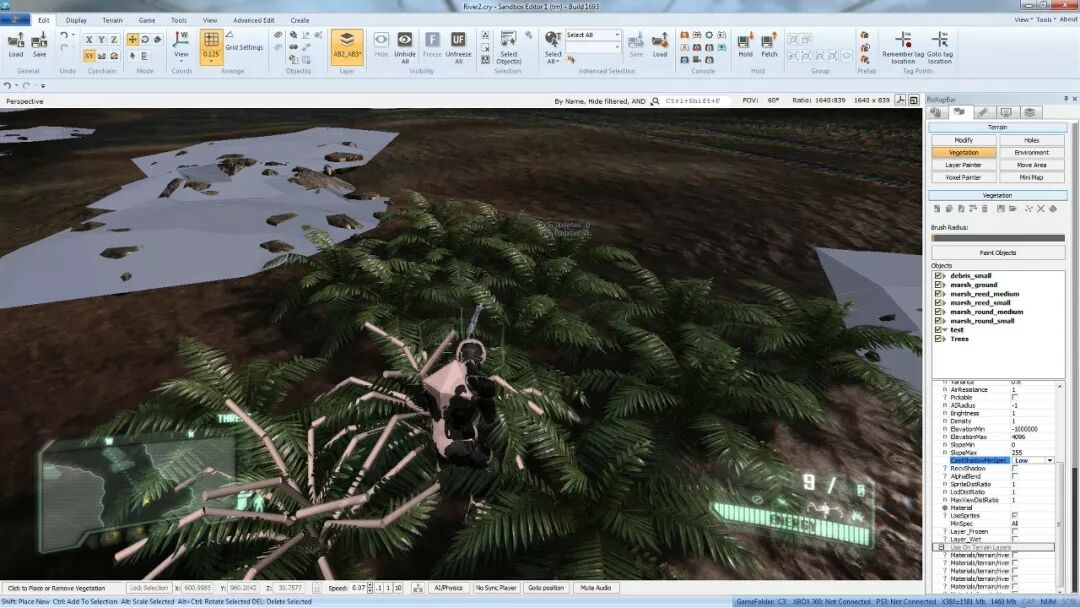
Task: Switch to the Game ribbon tab
Action: click(147, 20)
